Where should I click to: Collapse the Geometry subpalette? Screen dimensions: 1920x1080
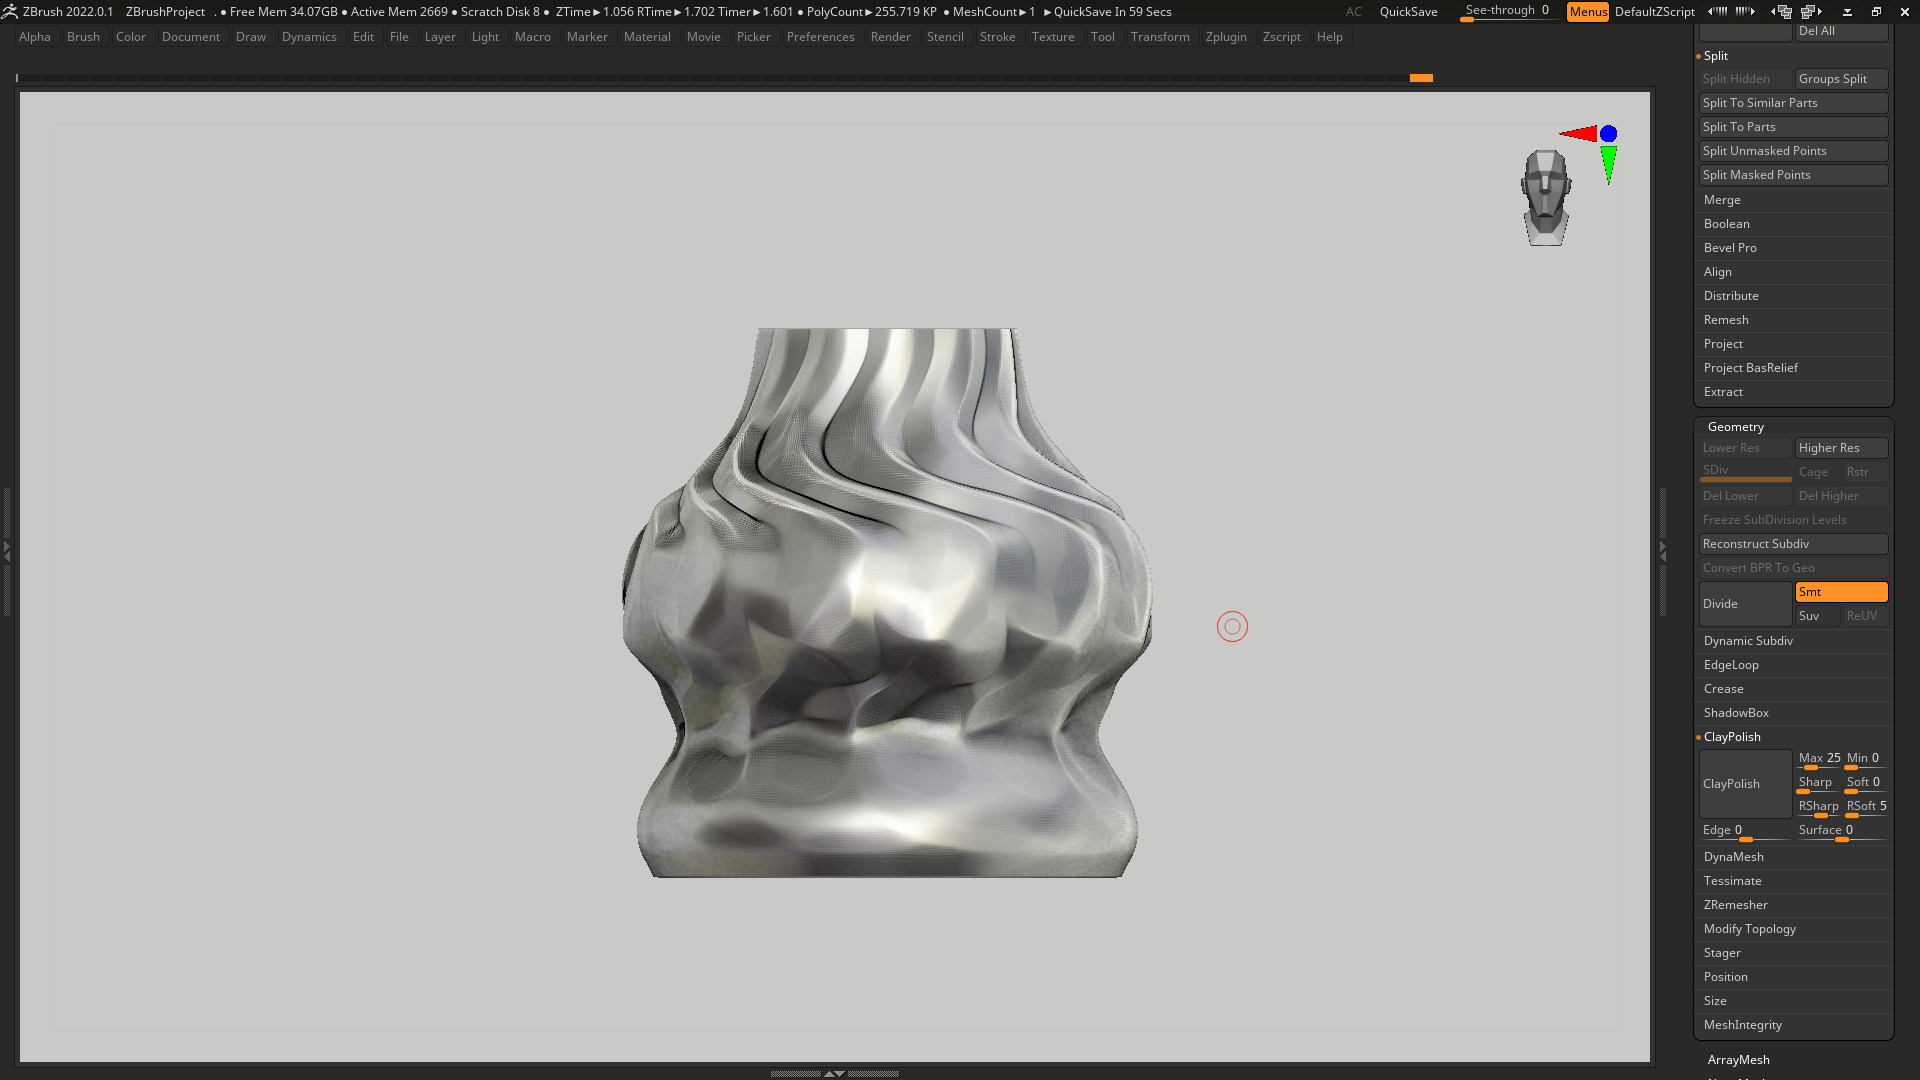[x=1735, y=427]
